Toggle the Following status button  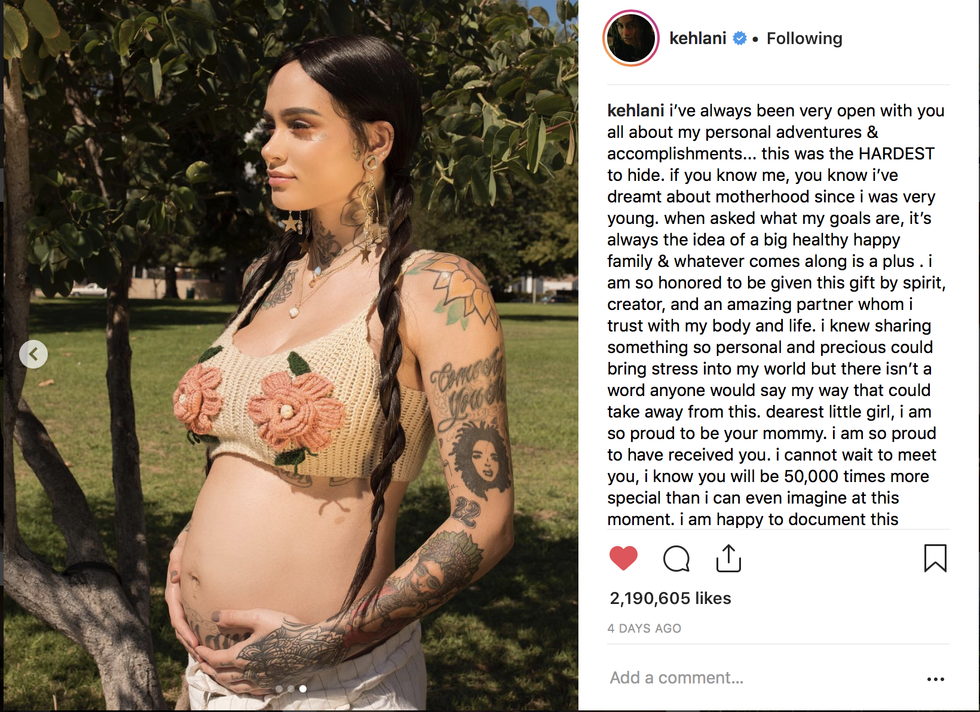click(x=804, y=39)
